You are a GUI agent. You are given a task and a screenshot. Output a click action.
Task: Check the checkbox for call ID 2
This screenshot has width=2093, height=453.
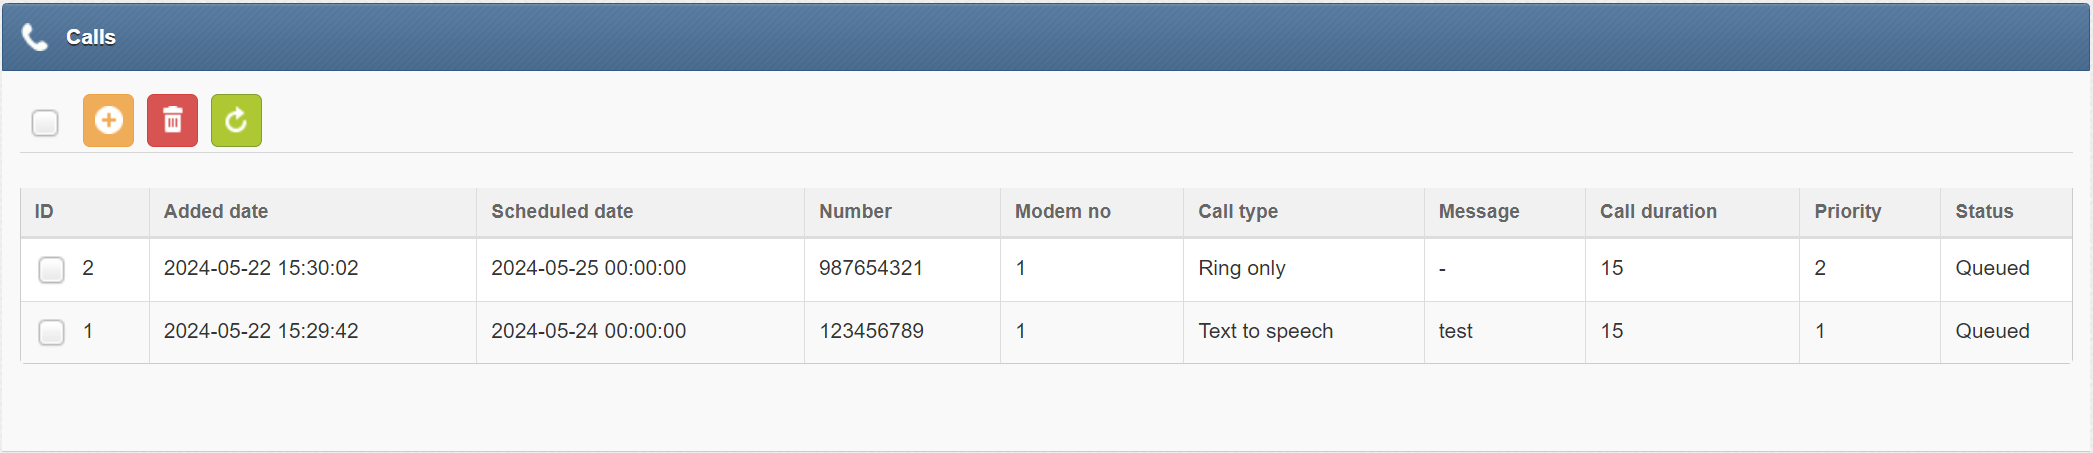click(51, 269)
